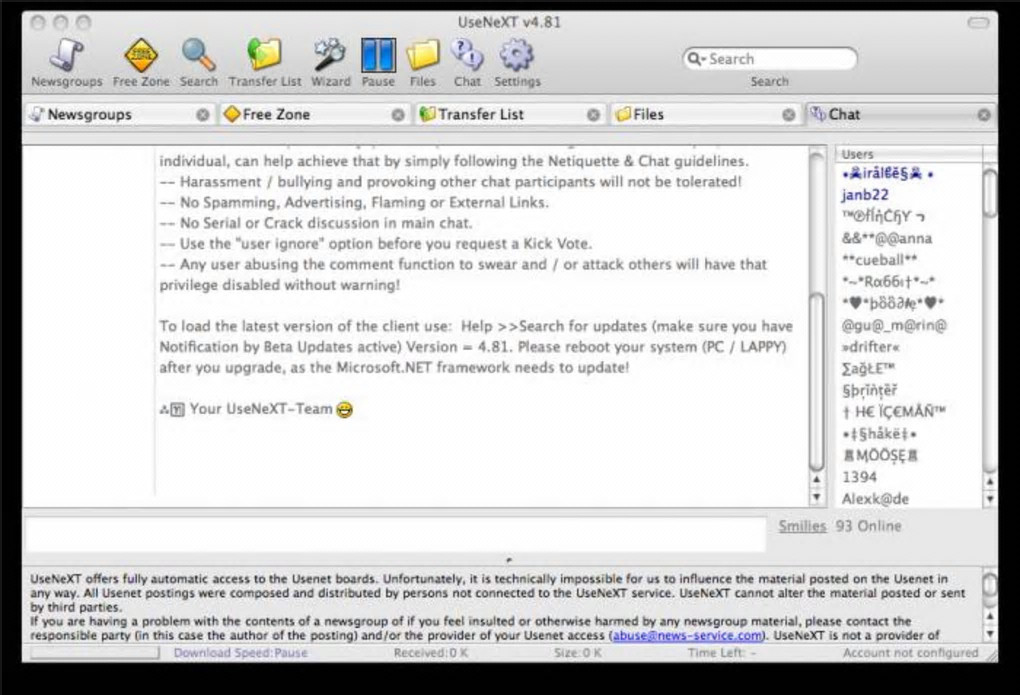
Task: Click the split handle above disclaimer panel
Action: coord(509,560)
